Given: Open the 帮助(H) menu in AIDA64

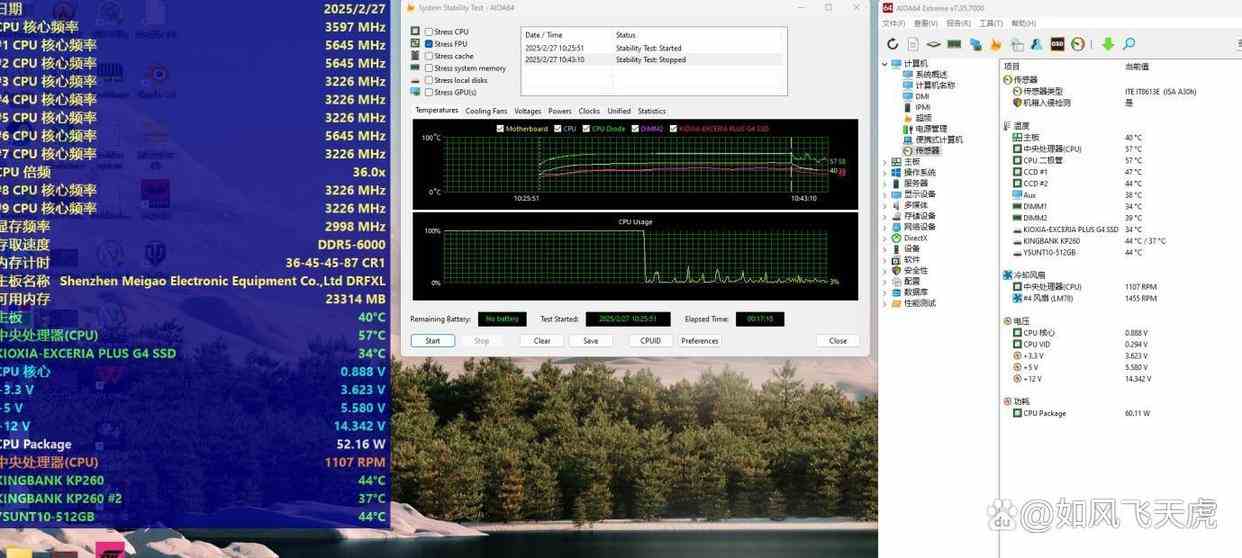Looking at the screenshot, I should tap(1023, 23).
